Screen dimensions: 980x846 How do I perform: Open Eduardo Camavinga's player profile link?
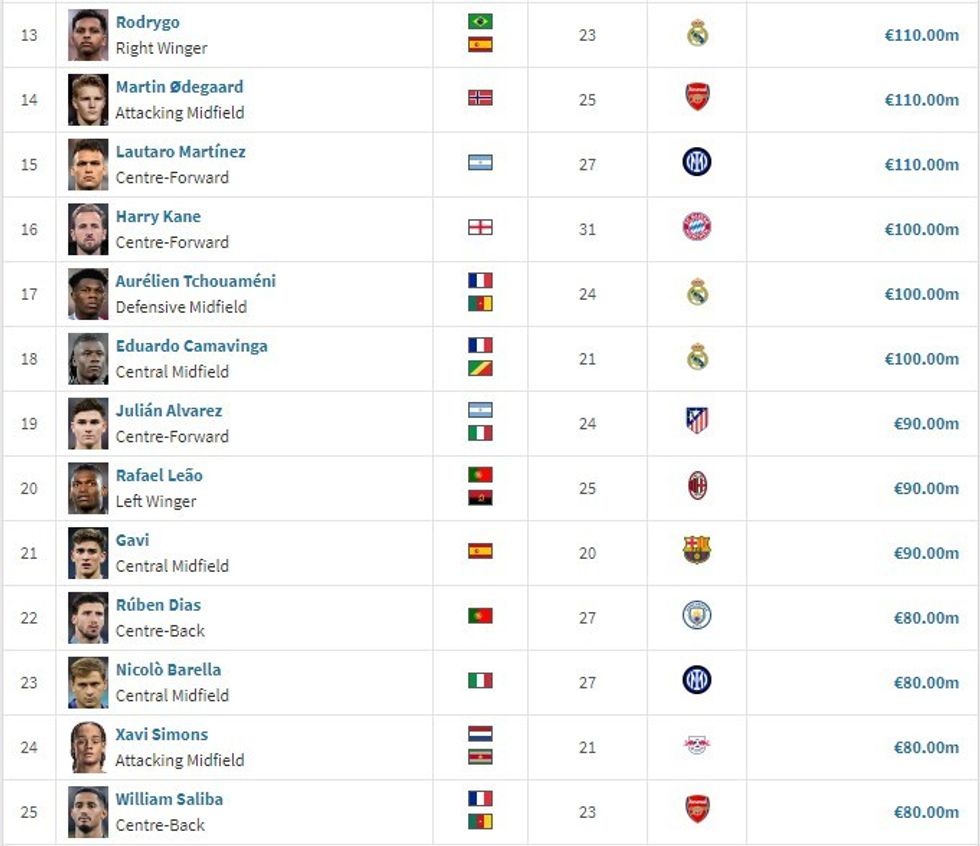(191, 346)
